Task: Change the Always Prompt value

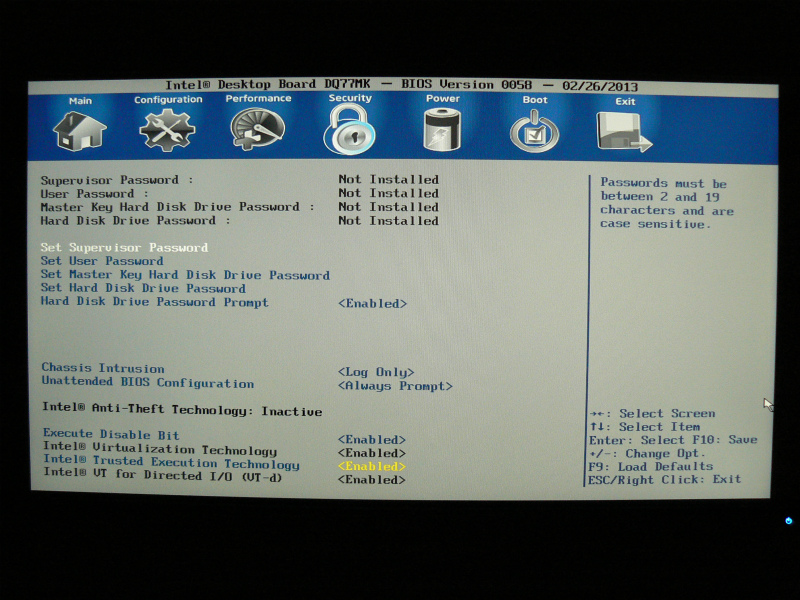Action: click(x=395, y=386)
